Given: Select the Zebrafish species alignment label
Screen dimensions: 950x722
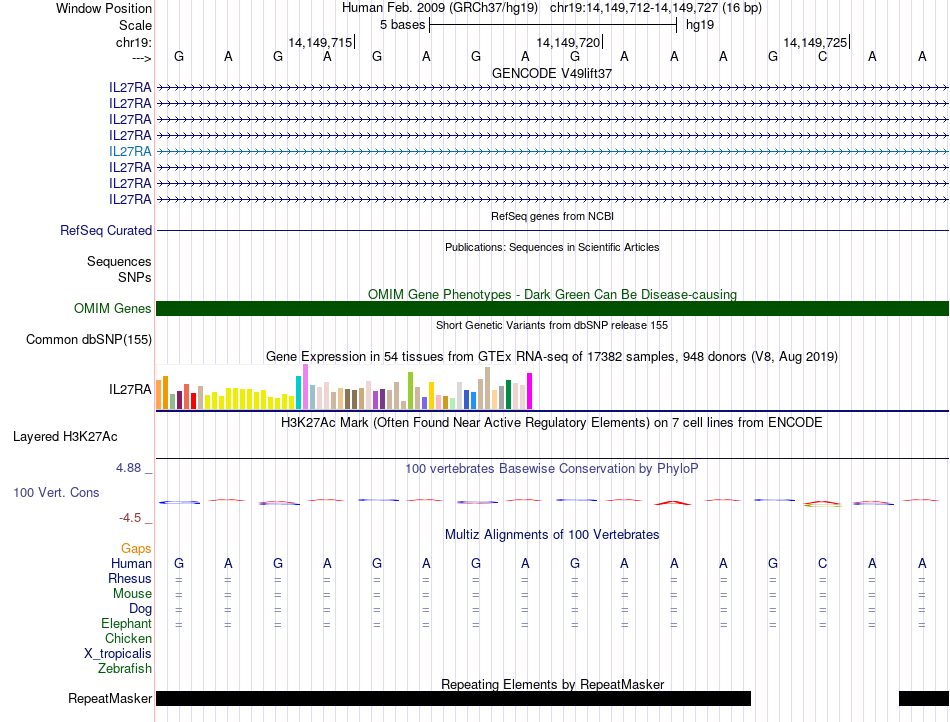Looking at the screenshot, I should tap(125, 669).
